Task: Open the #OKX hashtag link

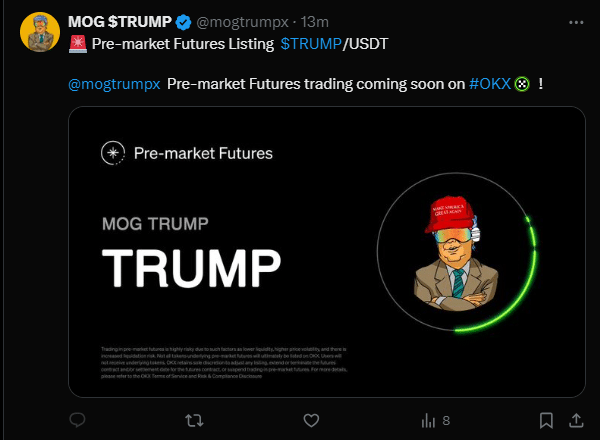Action: (491, 84)
